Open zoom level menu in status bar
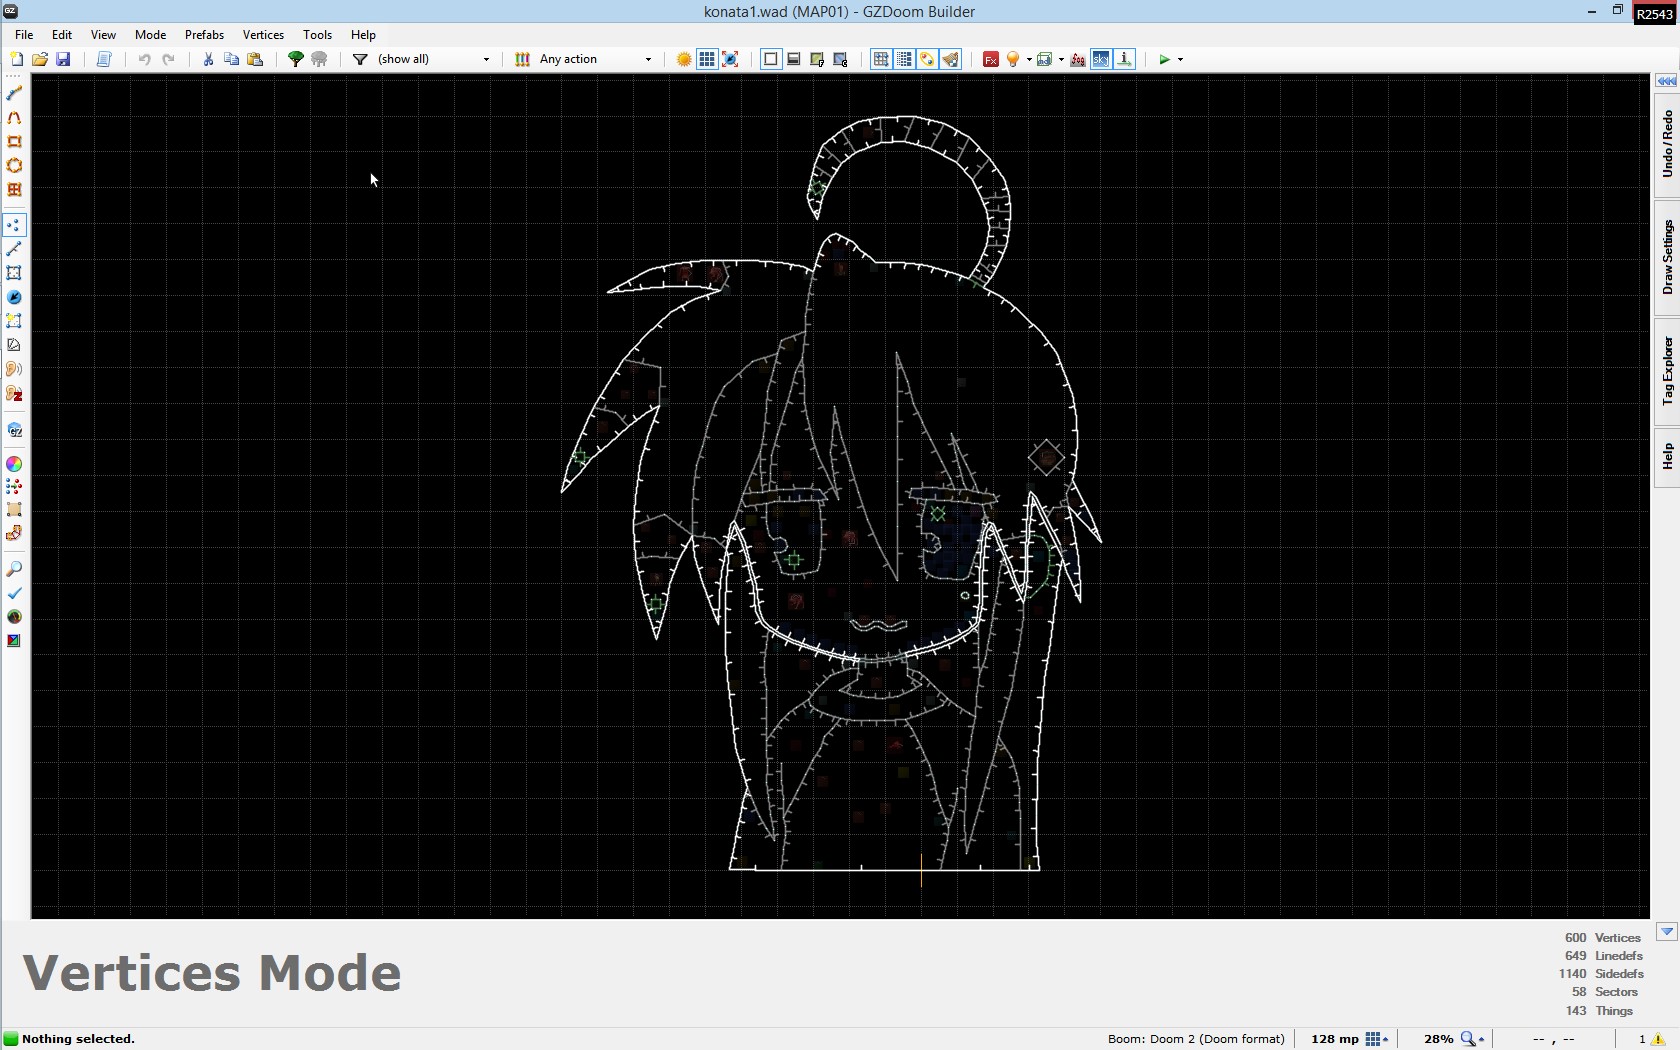 click(1473, 1039)
